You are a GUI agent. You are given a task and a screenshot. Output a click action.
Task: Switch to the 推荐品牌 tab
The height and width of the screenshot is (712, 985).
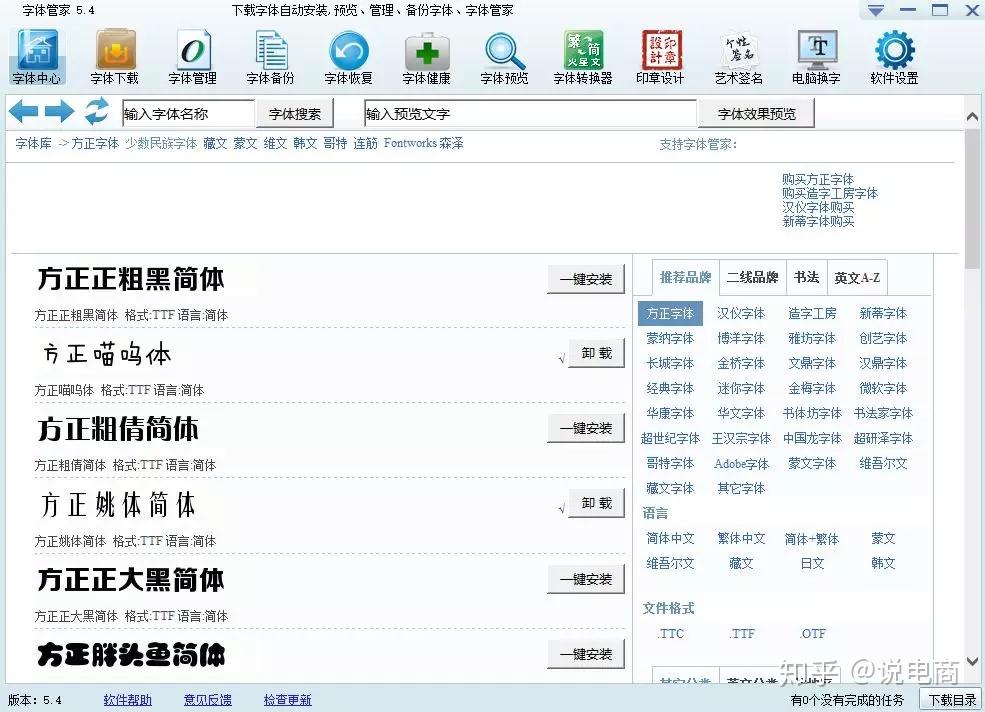click(x=685, y=277)
